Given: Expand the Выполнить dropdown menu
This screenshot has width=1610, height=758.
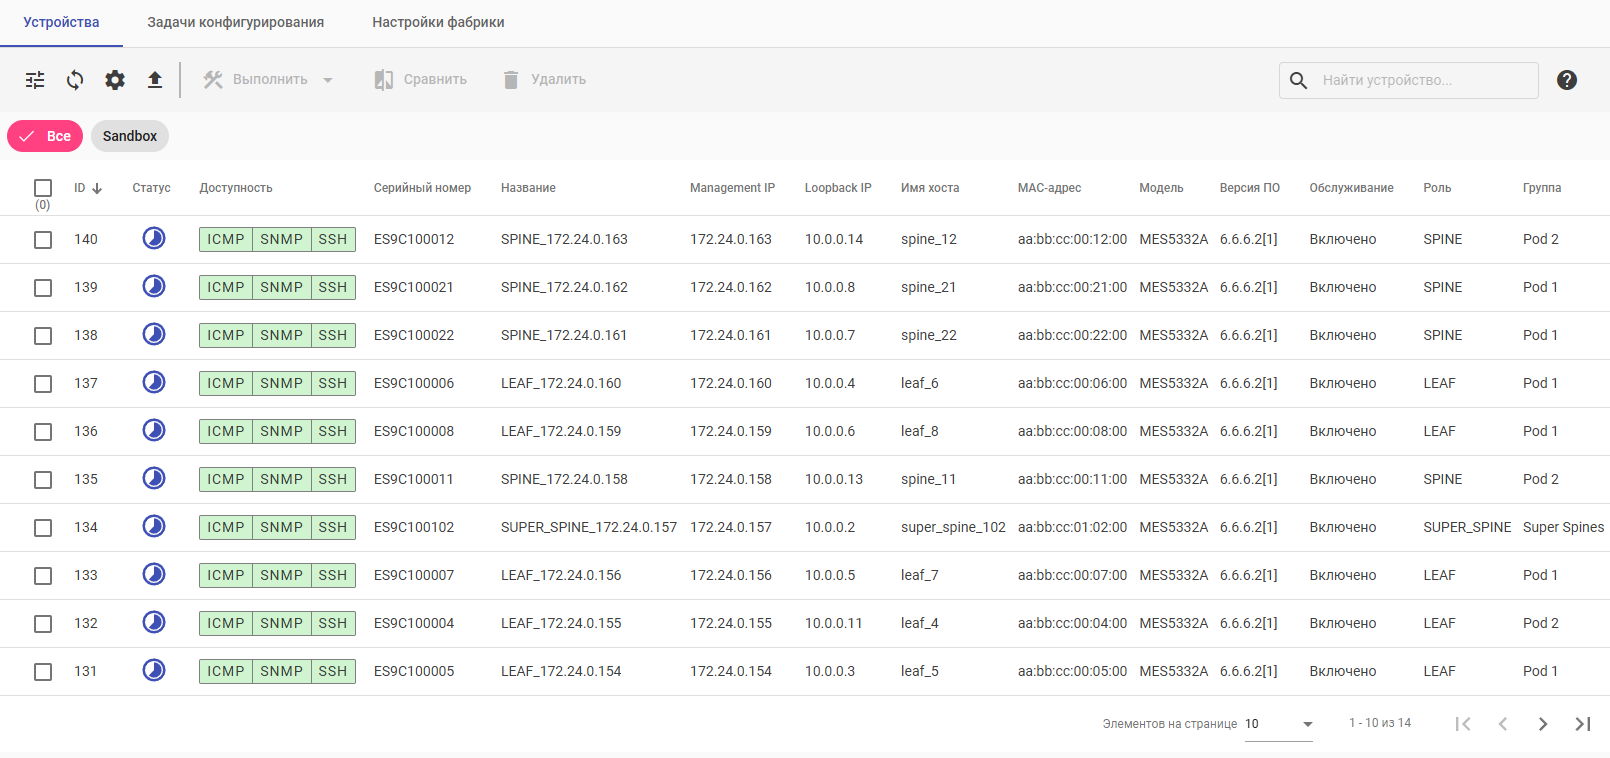Looking at the screenshot, I should coord(327,80).
